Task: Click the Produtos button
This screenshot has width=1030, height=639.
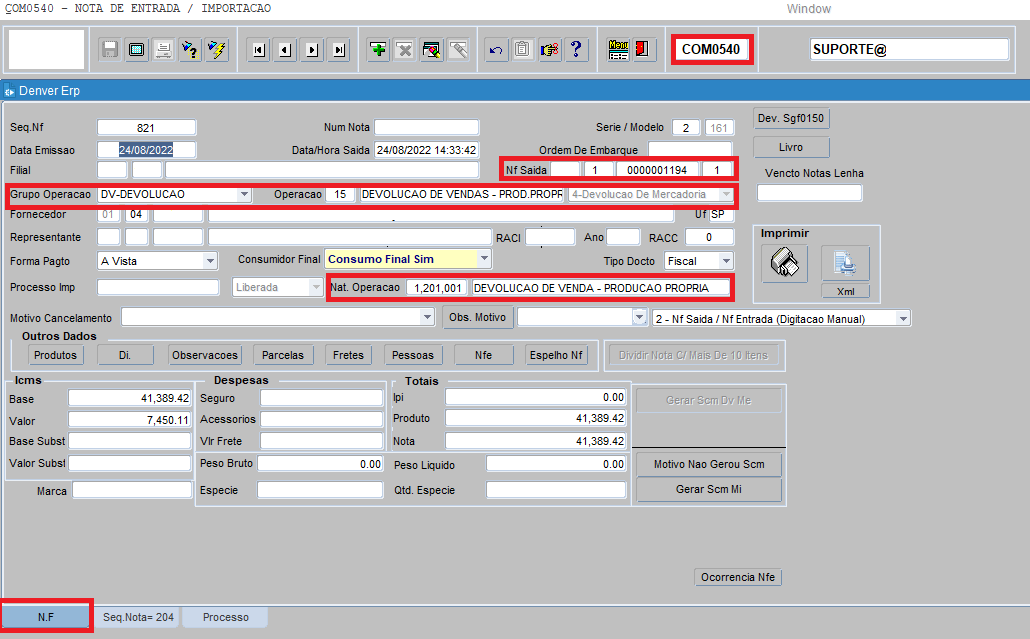Action: (x=55, y=355)
